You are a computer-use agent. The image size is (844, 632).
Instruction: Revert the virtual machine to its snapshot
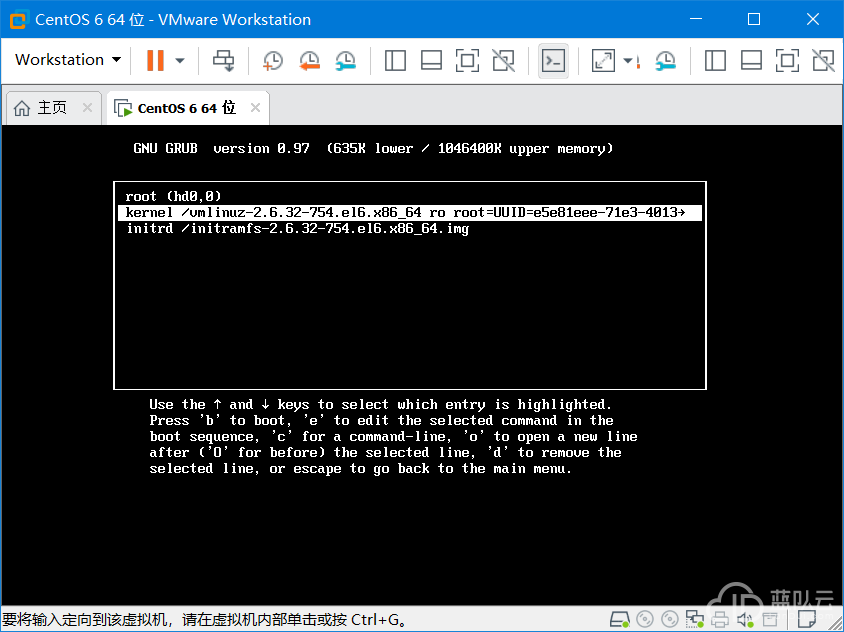click(x=310, y=60)
